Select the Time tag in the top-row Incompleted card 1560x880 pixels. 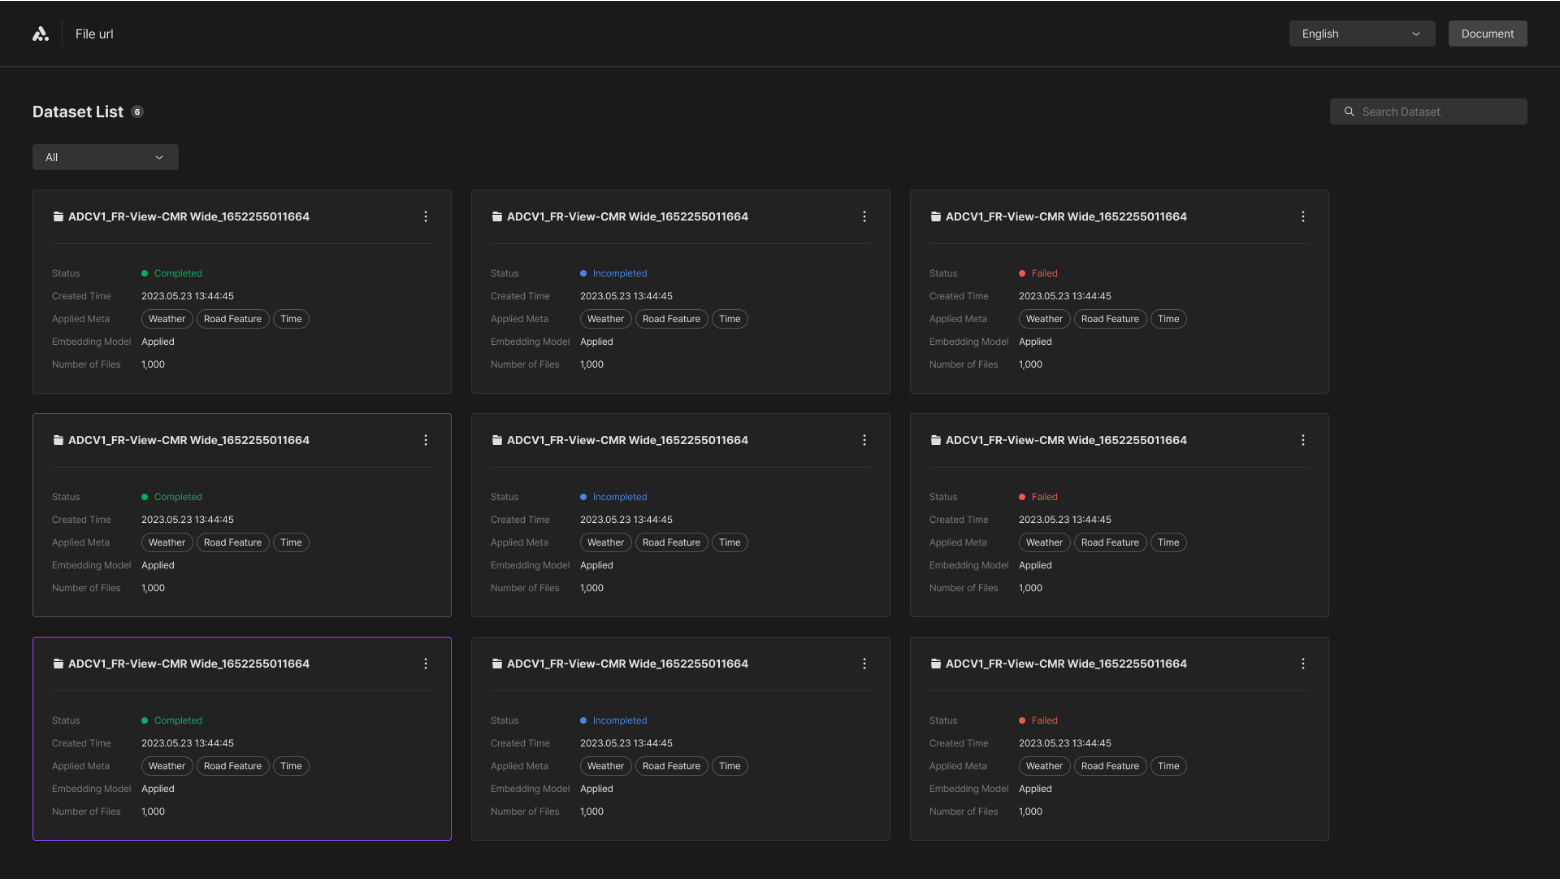[730, 319]
